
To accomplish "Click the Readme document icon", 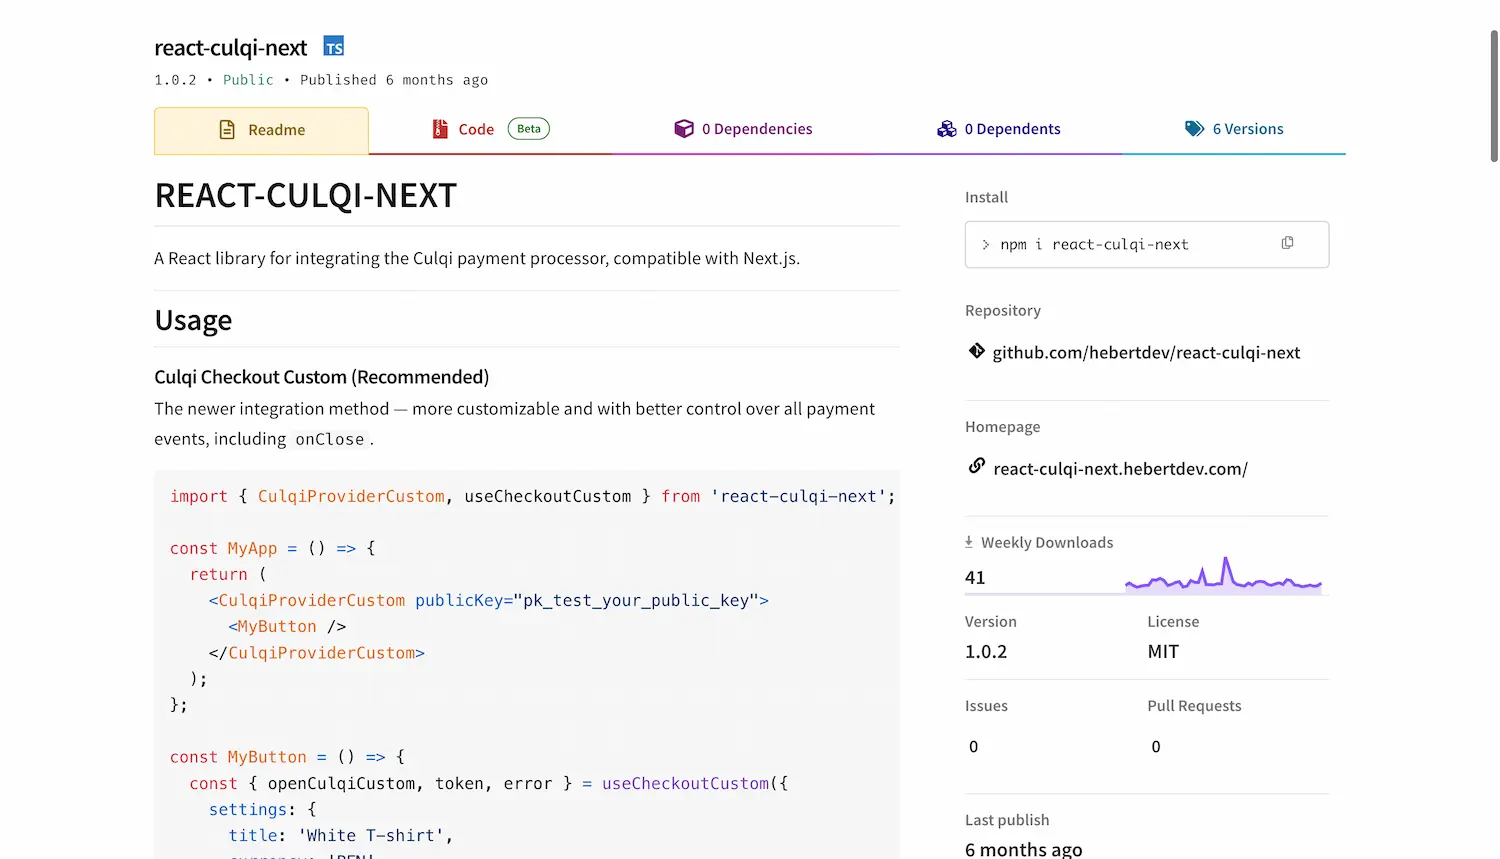I will [x=227, y=130].
